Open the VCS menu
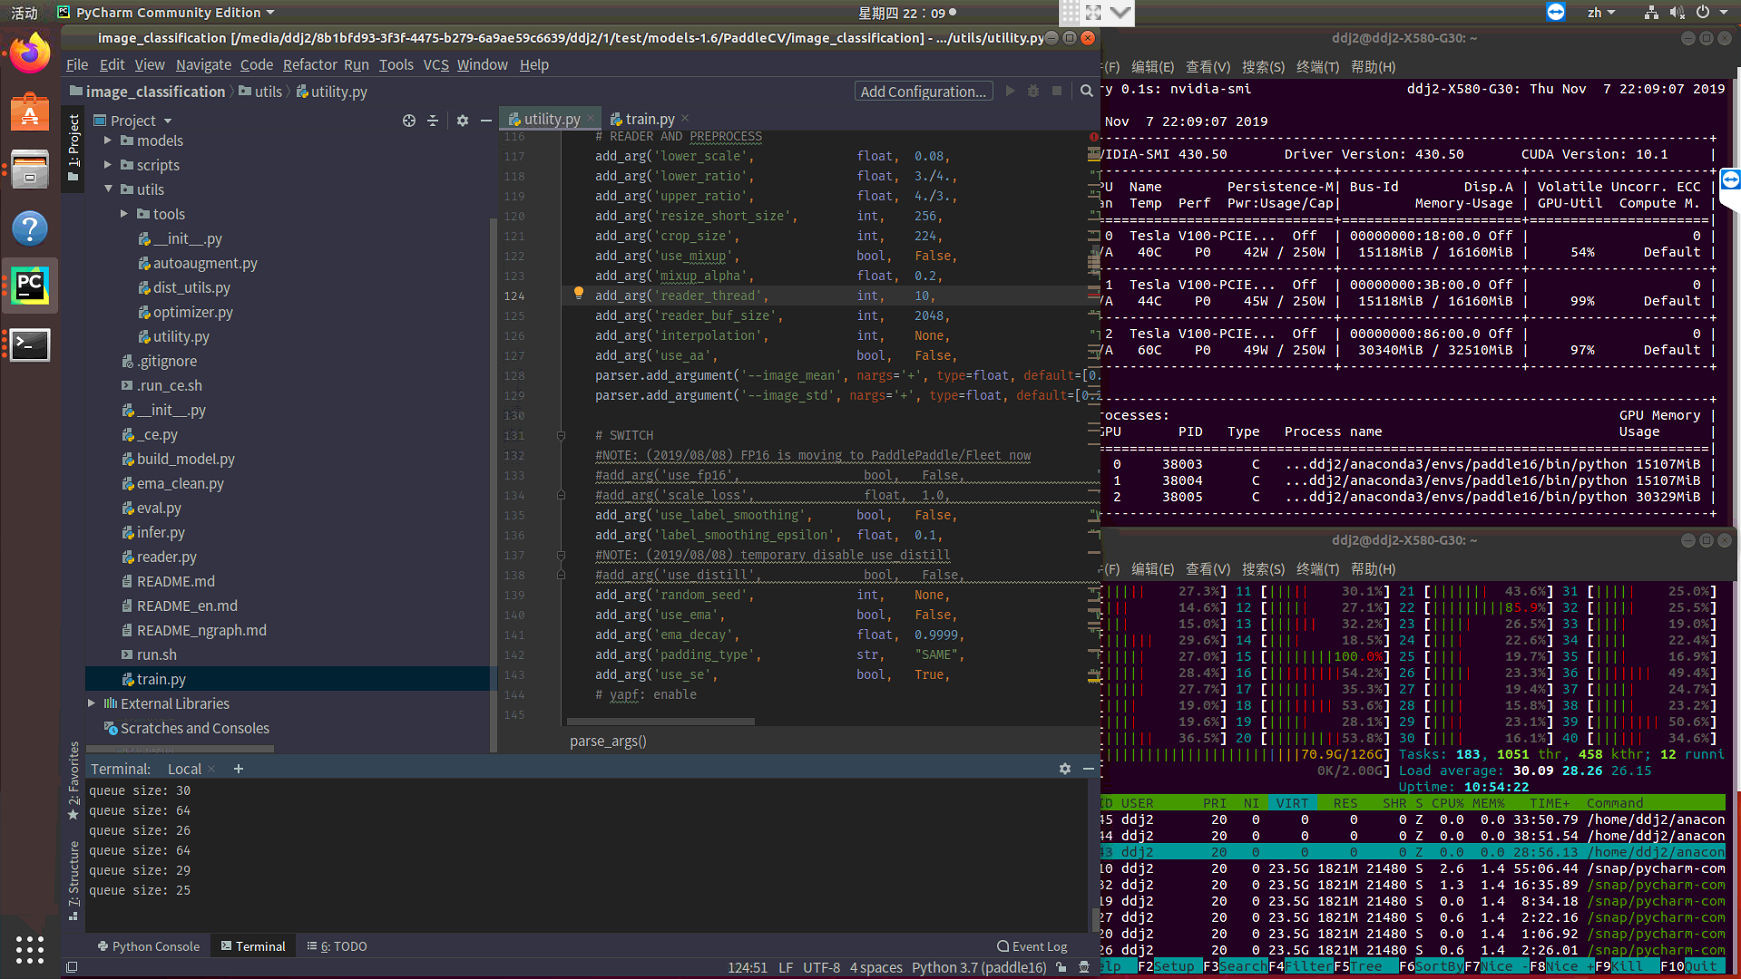This screenshot has width=1741, height=979. (x=436, y=65)
